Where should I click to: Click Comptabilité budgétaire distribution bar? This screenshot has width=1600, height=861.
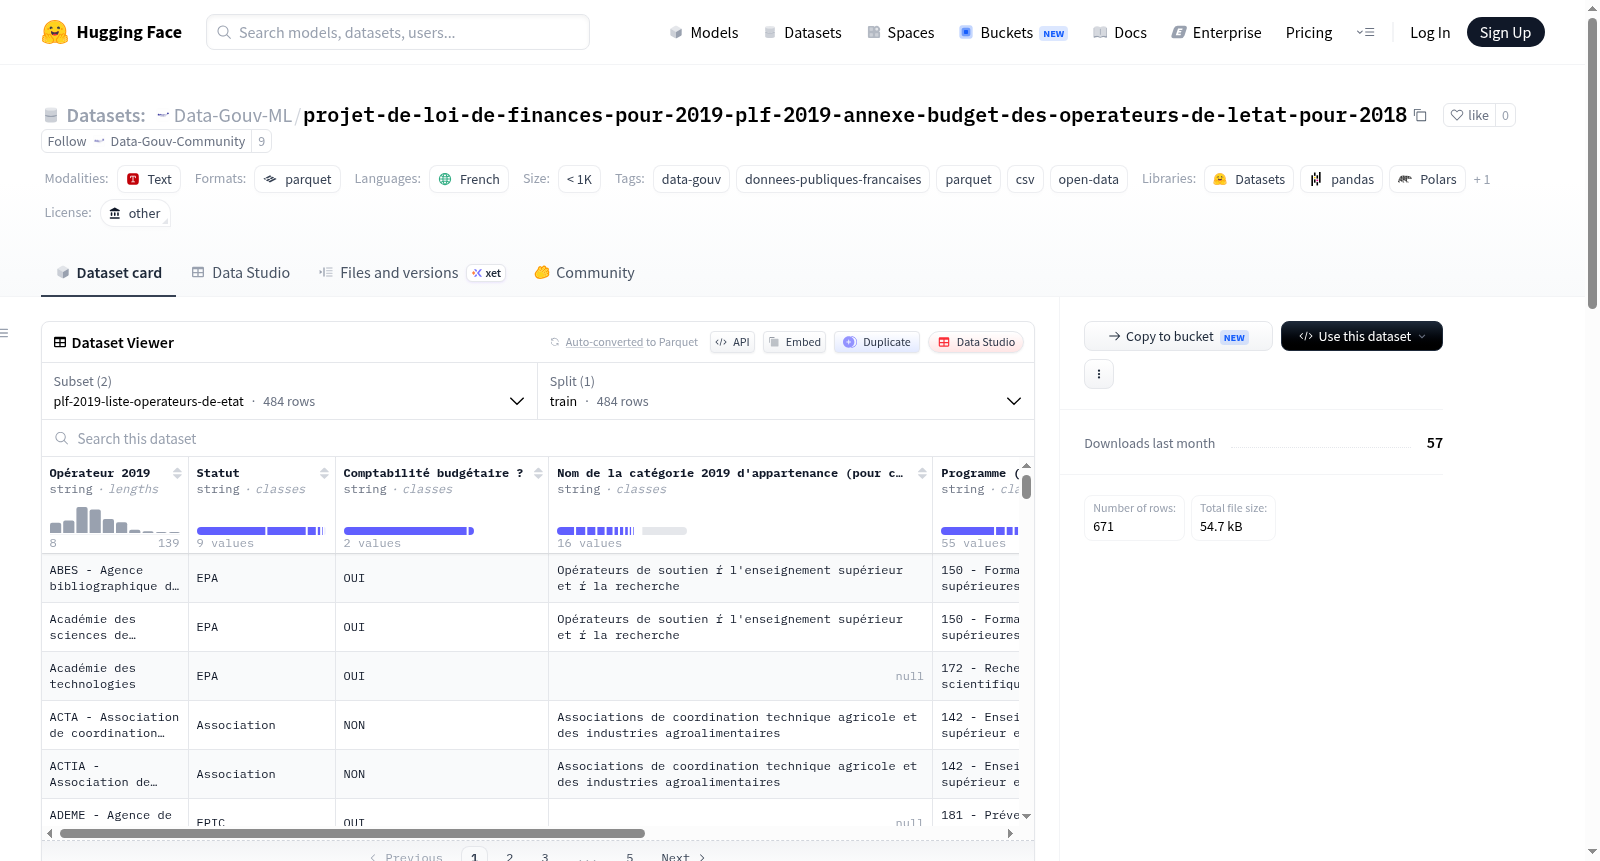[409, 531]
